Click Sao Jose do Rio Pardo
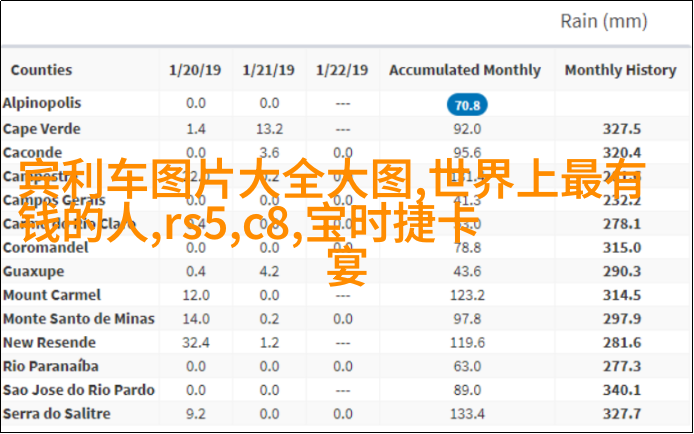Image resolution: width=694 pixels, height=434 pixels. pos(78,390)
